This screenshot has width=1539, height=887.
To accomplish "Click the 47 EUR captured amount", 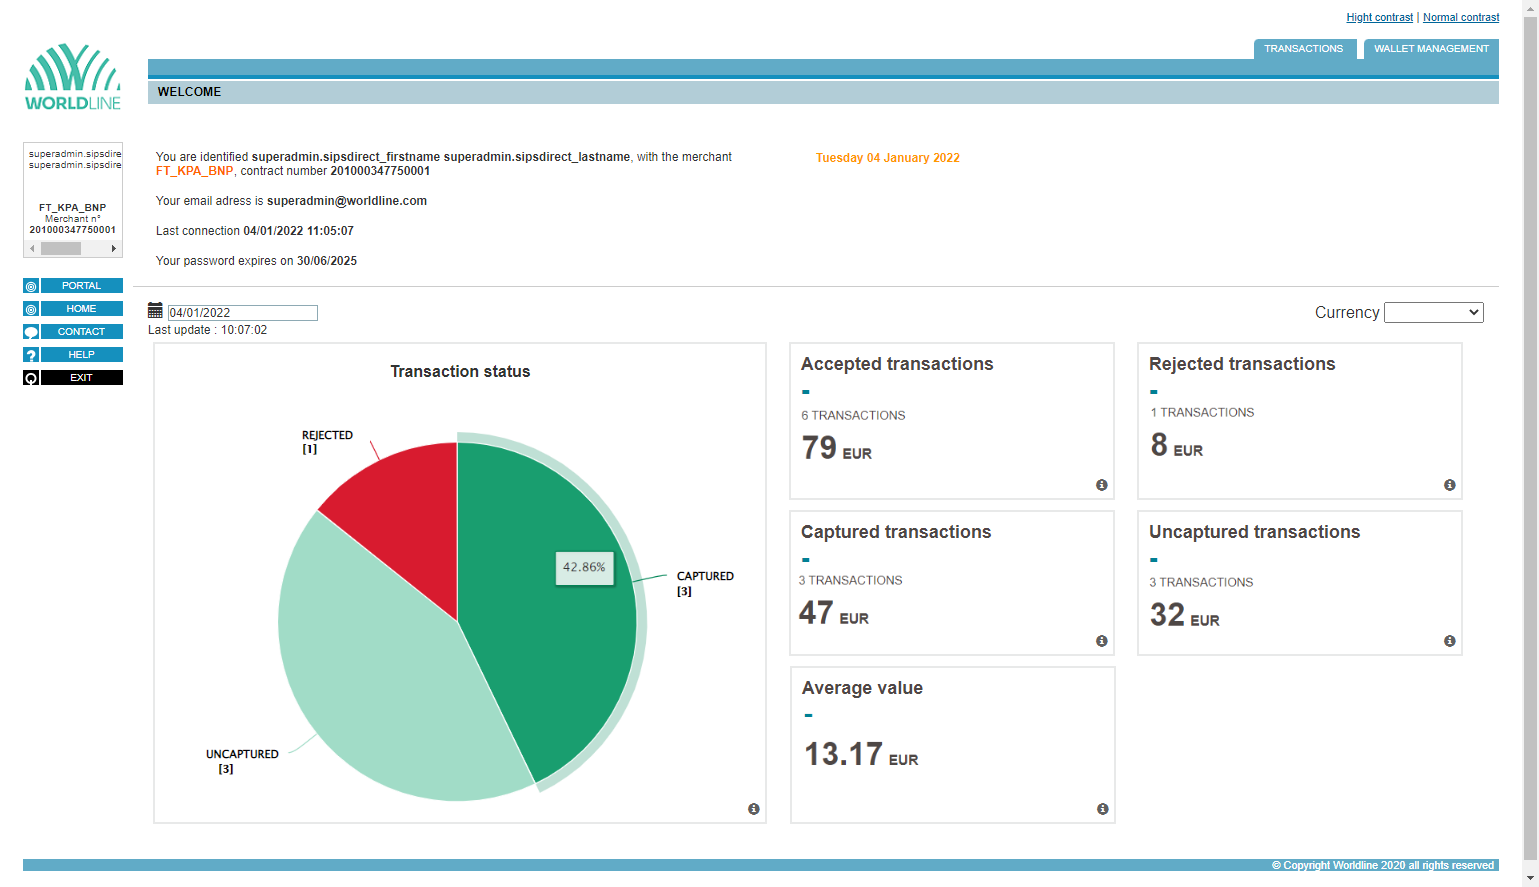I will pos(834,613).
